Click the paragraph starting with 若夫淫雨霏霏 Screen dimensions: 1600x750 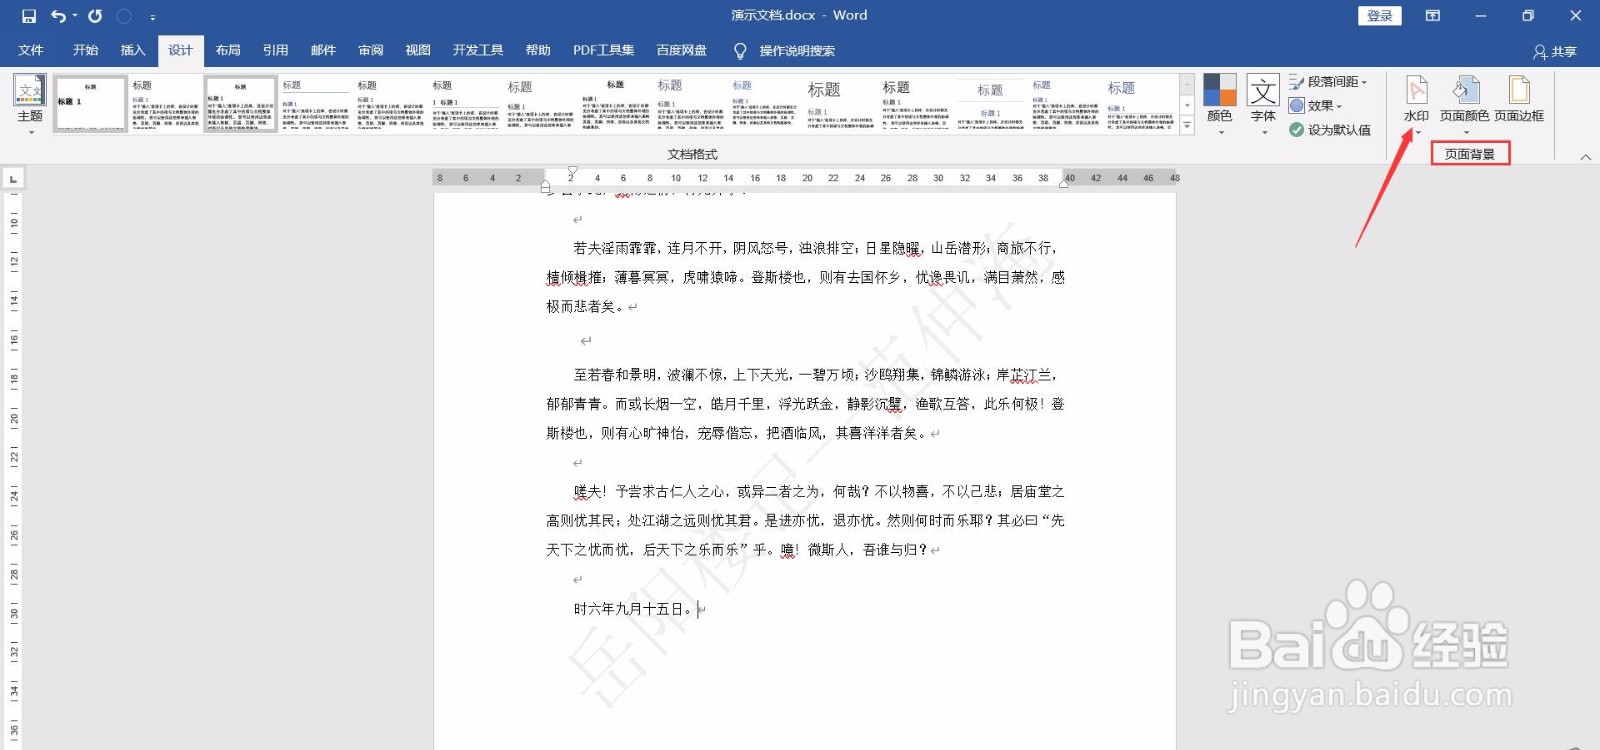(x=805, y=277)
